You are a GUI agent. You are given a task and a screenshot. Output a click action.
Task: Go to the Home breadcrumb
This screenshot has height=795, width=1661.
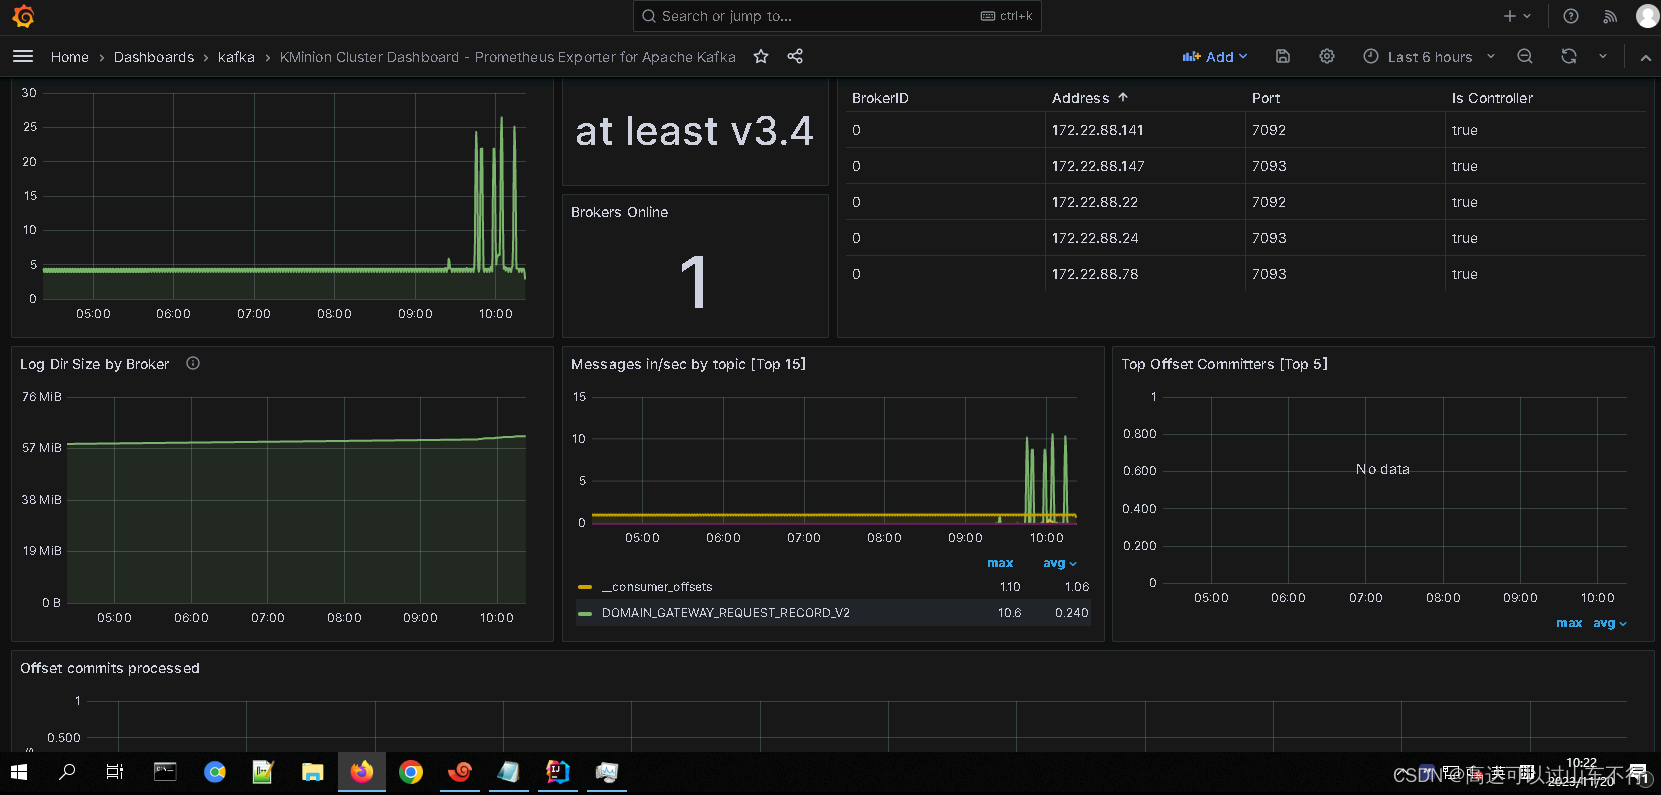70,57
